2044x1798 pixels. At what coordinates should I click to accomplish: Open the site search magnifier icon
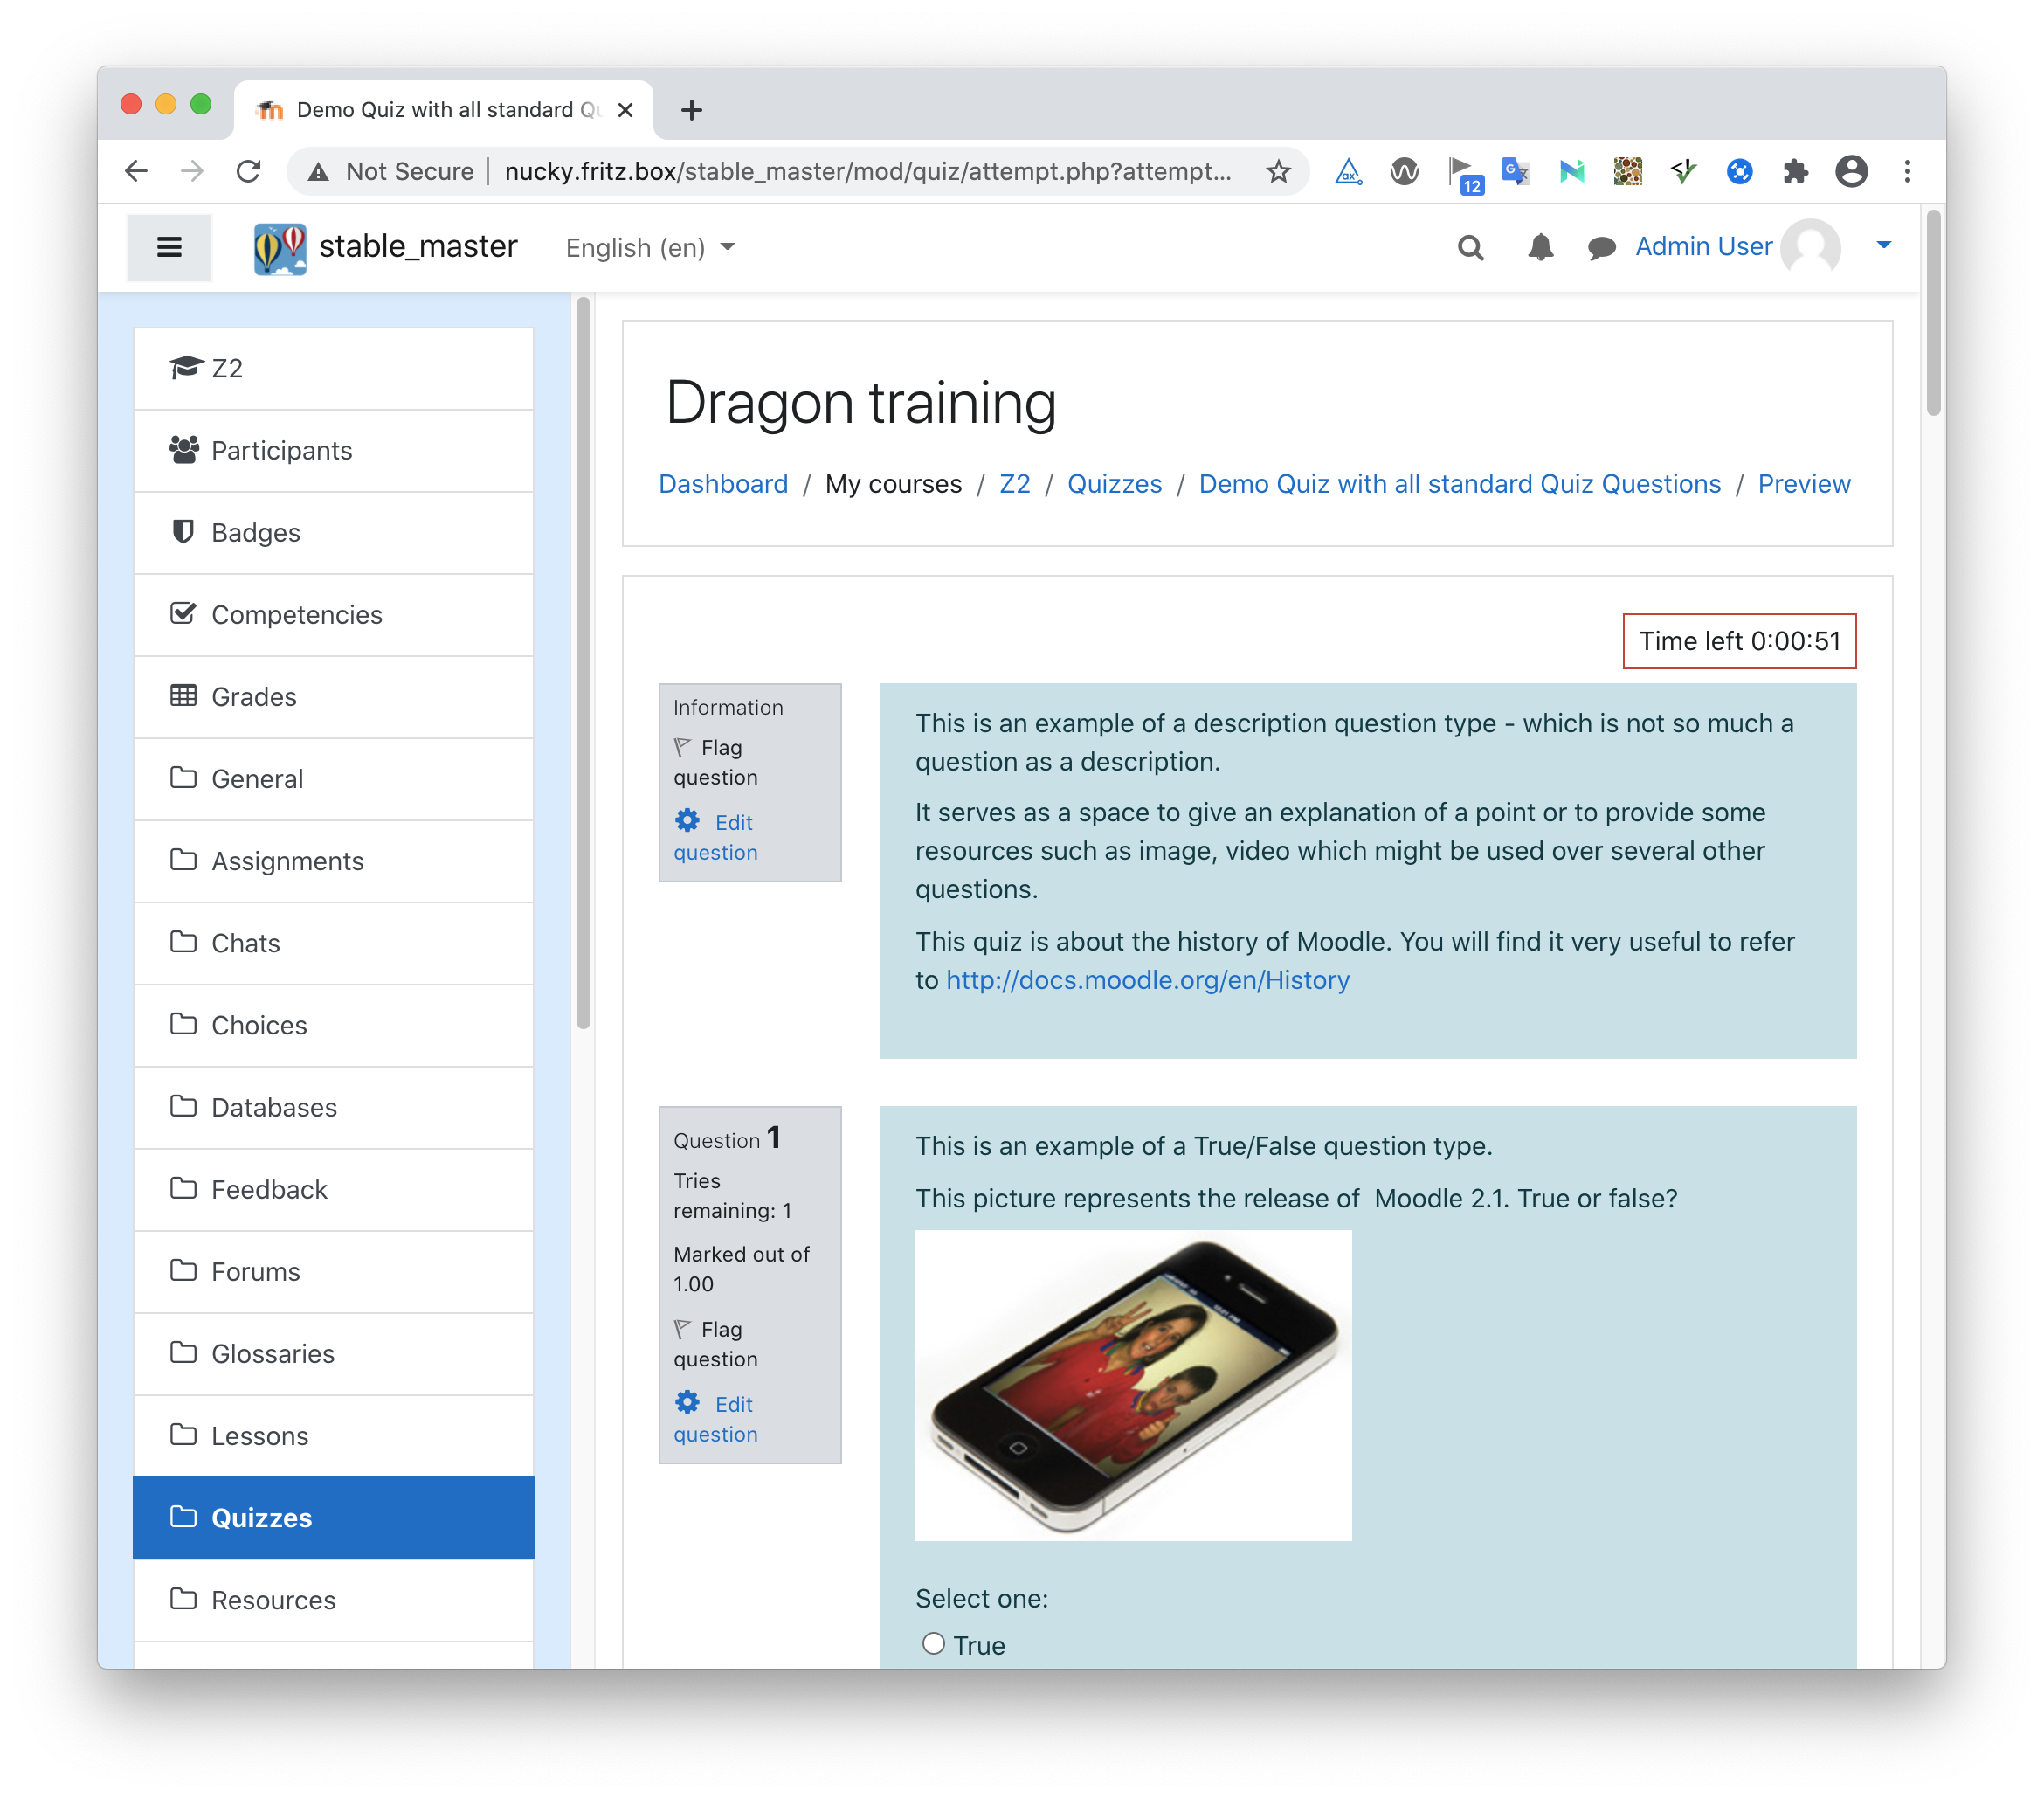[1470, 247]
